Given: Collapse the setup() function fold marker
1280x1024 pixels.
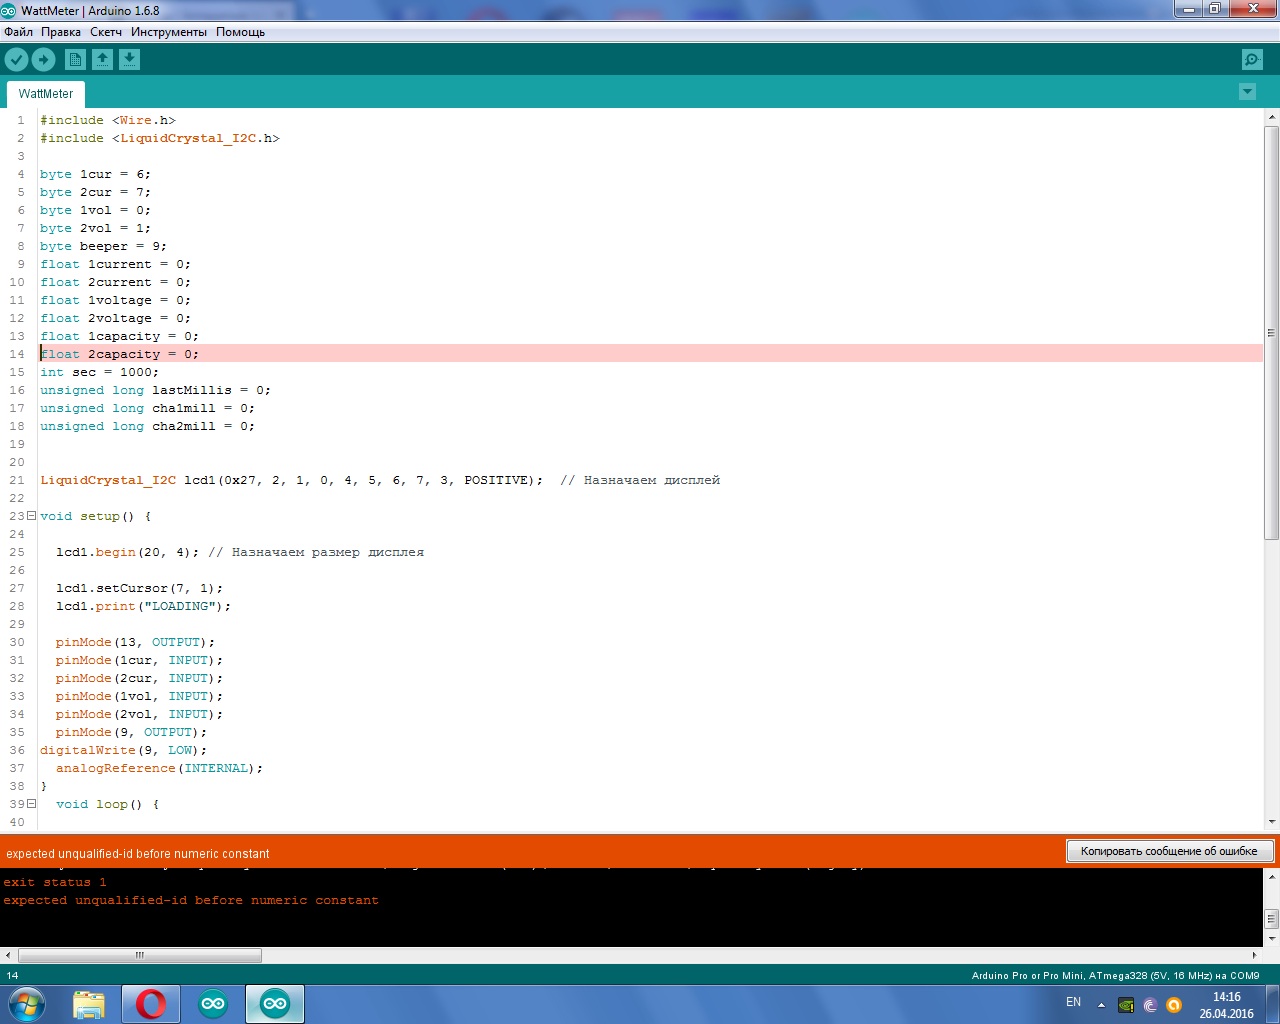Looking at the screenshot, I should click(31, 516).
